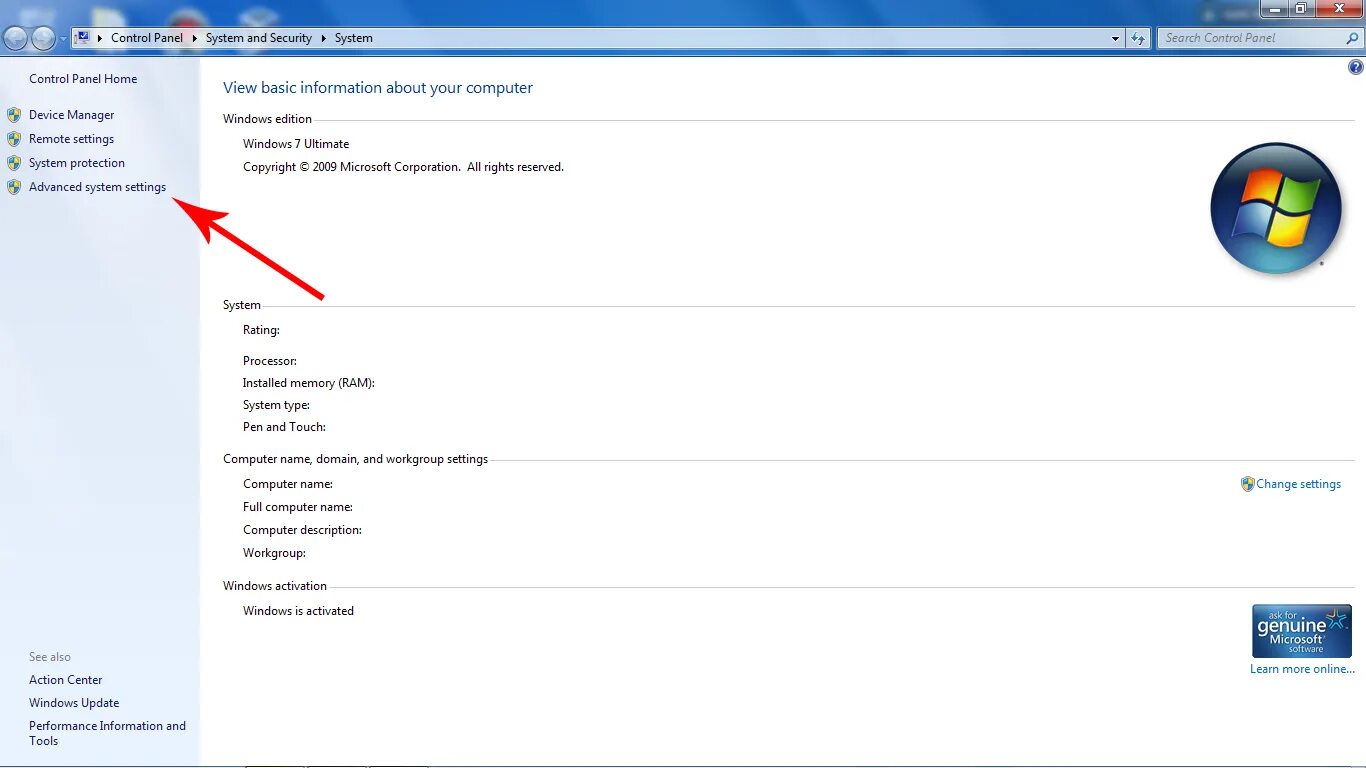Screen dimensions: 1366x768
Task: Click the Device Manager shield icon
Action: (14, 115)
